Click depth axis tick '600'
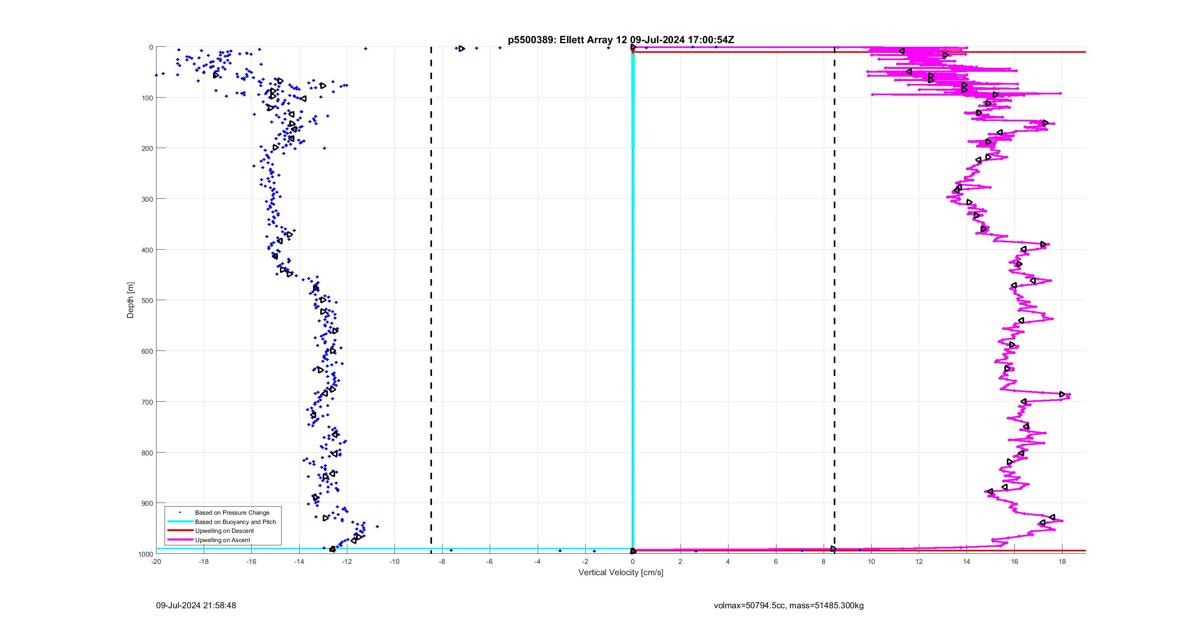 (x=146, y=351)
